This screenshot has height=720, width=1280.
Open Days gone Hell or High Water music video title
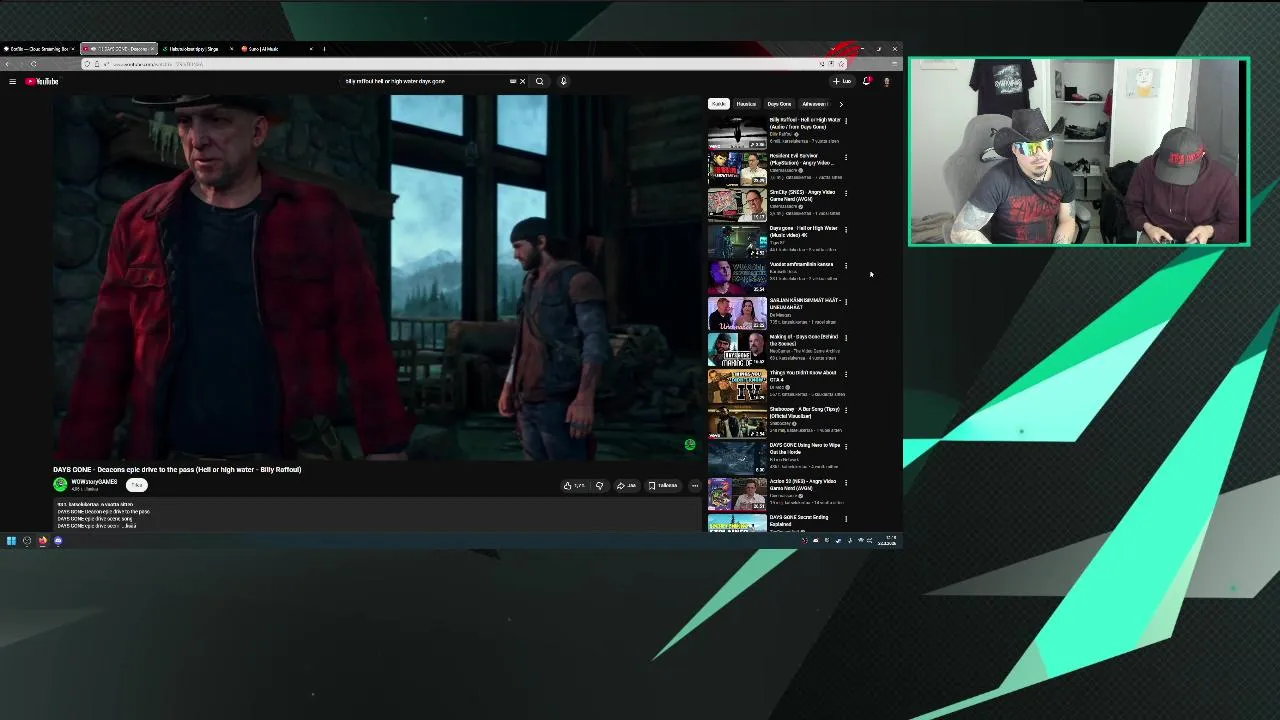tap(803, 231)
